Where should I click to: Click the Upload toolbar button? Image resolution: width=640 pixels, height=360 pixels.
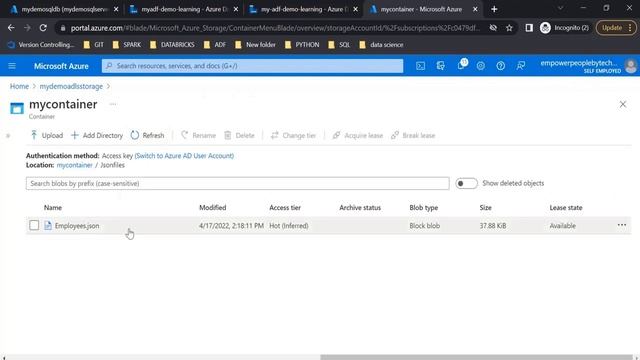pyautogui.click(x=47, y=135)
